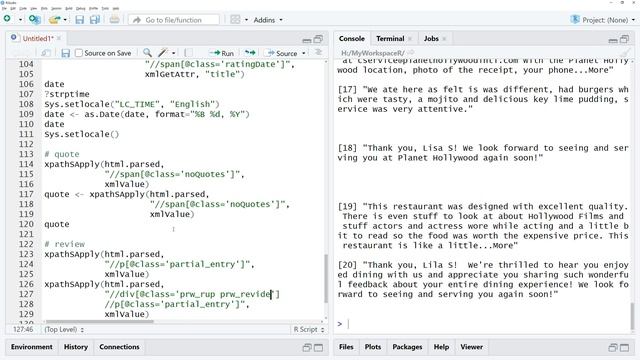Screen dimensions: 640x360
Task: Click the Print icon in main toolbar
Action: click(x=114, y=19)
